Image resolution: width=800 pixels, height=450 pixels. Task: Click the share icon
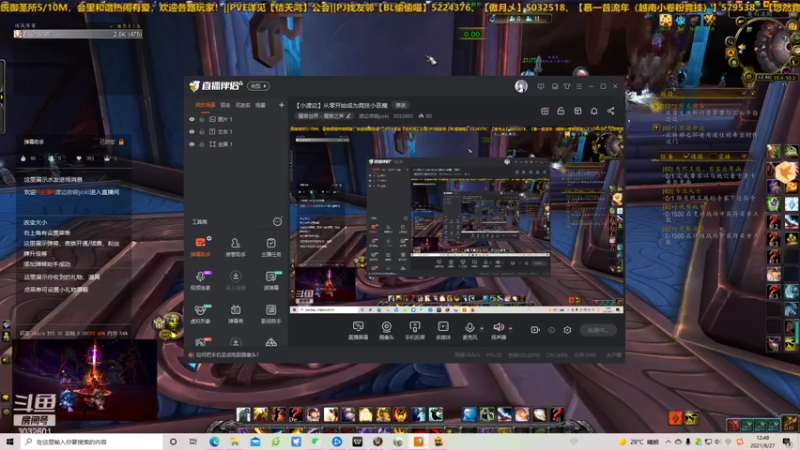tap(611, 111)
